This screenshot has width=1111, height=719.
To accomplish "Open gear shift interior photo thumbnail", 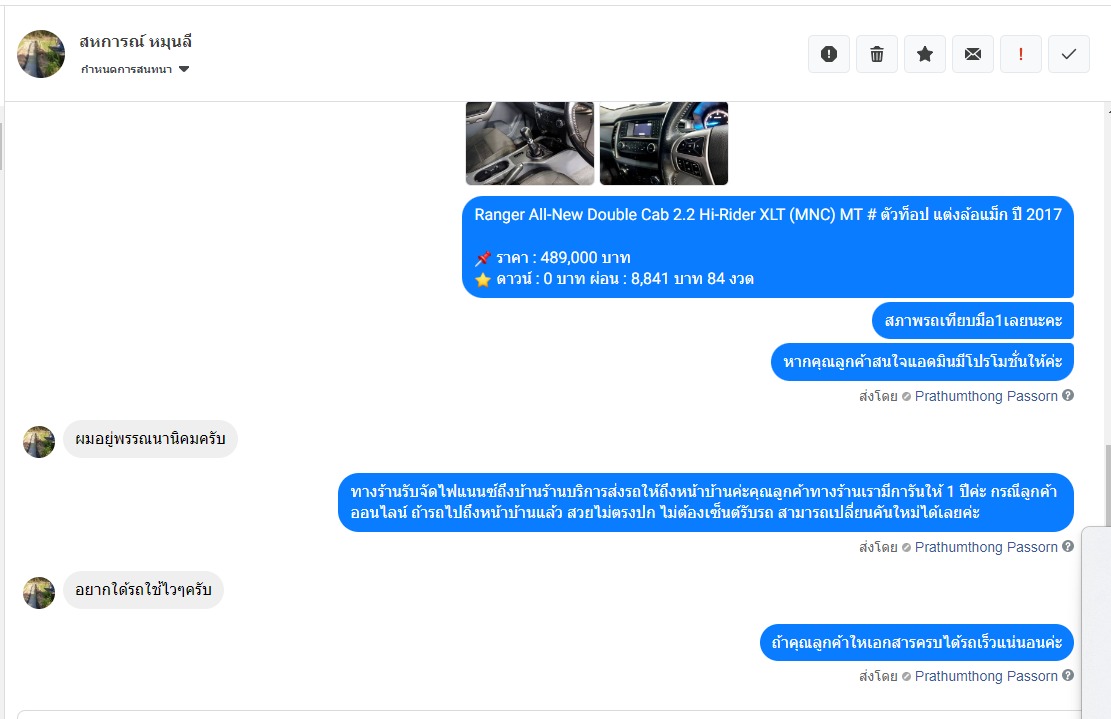I will [x=530, y=143].
